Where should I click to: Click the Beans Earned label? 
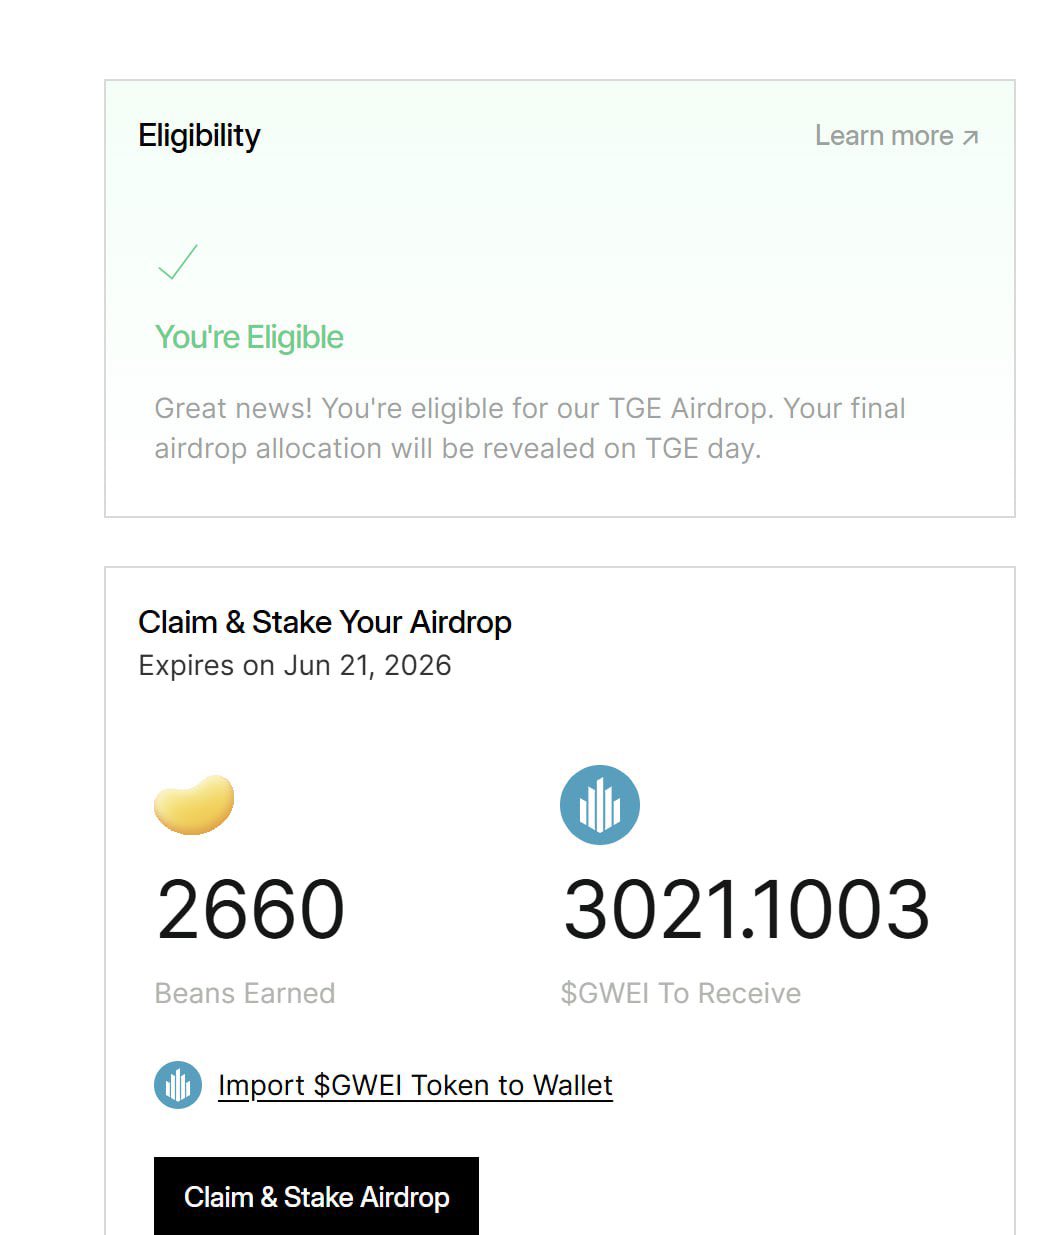pyautogui.click(x=245, y=993)
